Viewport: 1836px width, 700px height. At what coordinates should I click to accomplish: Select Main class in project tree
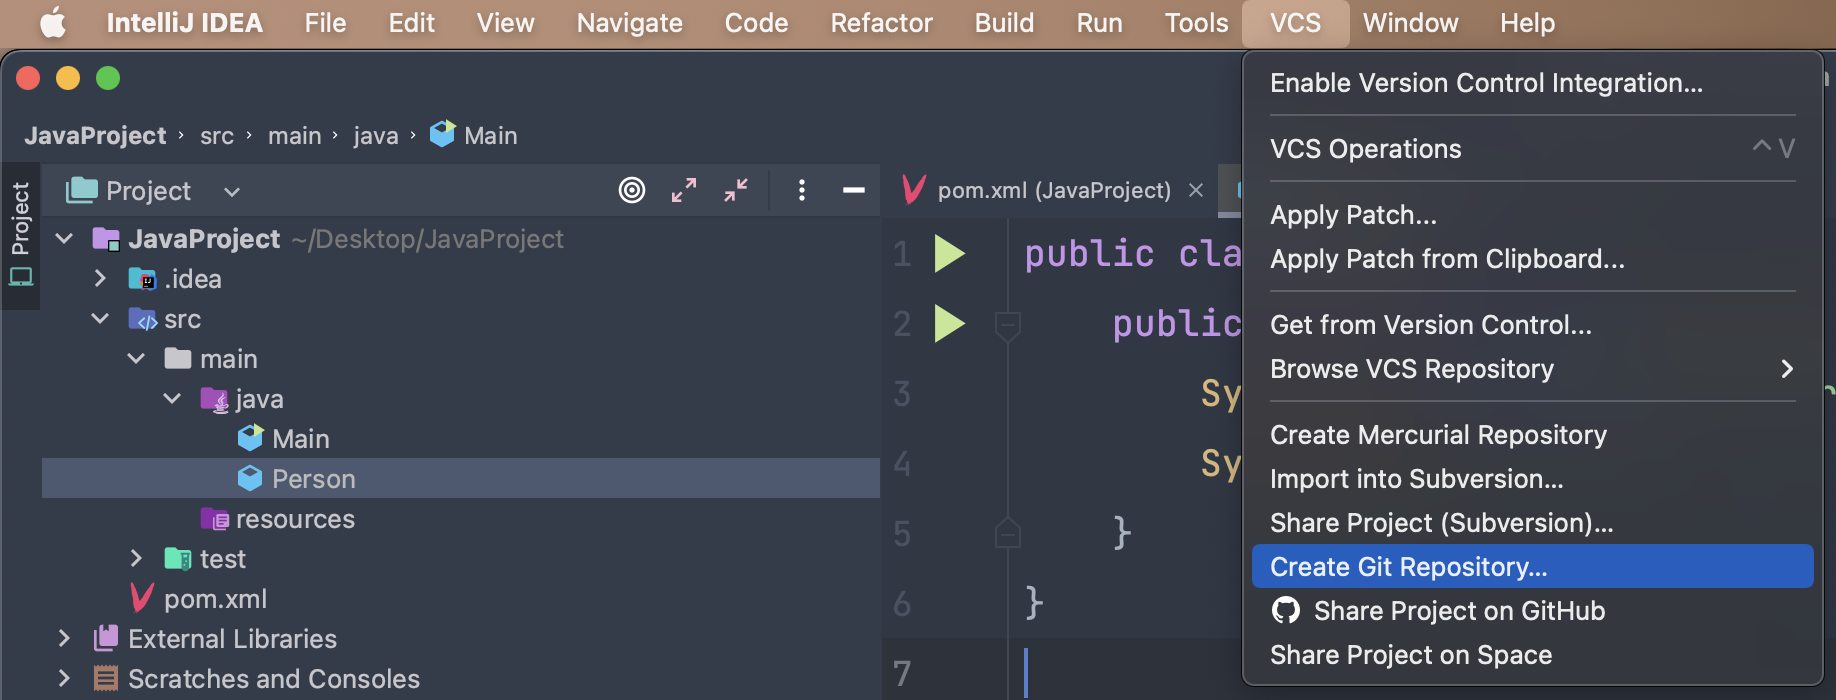[x=301, y=439]
